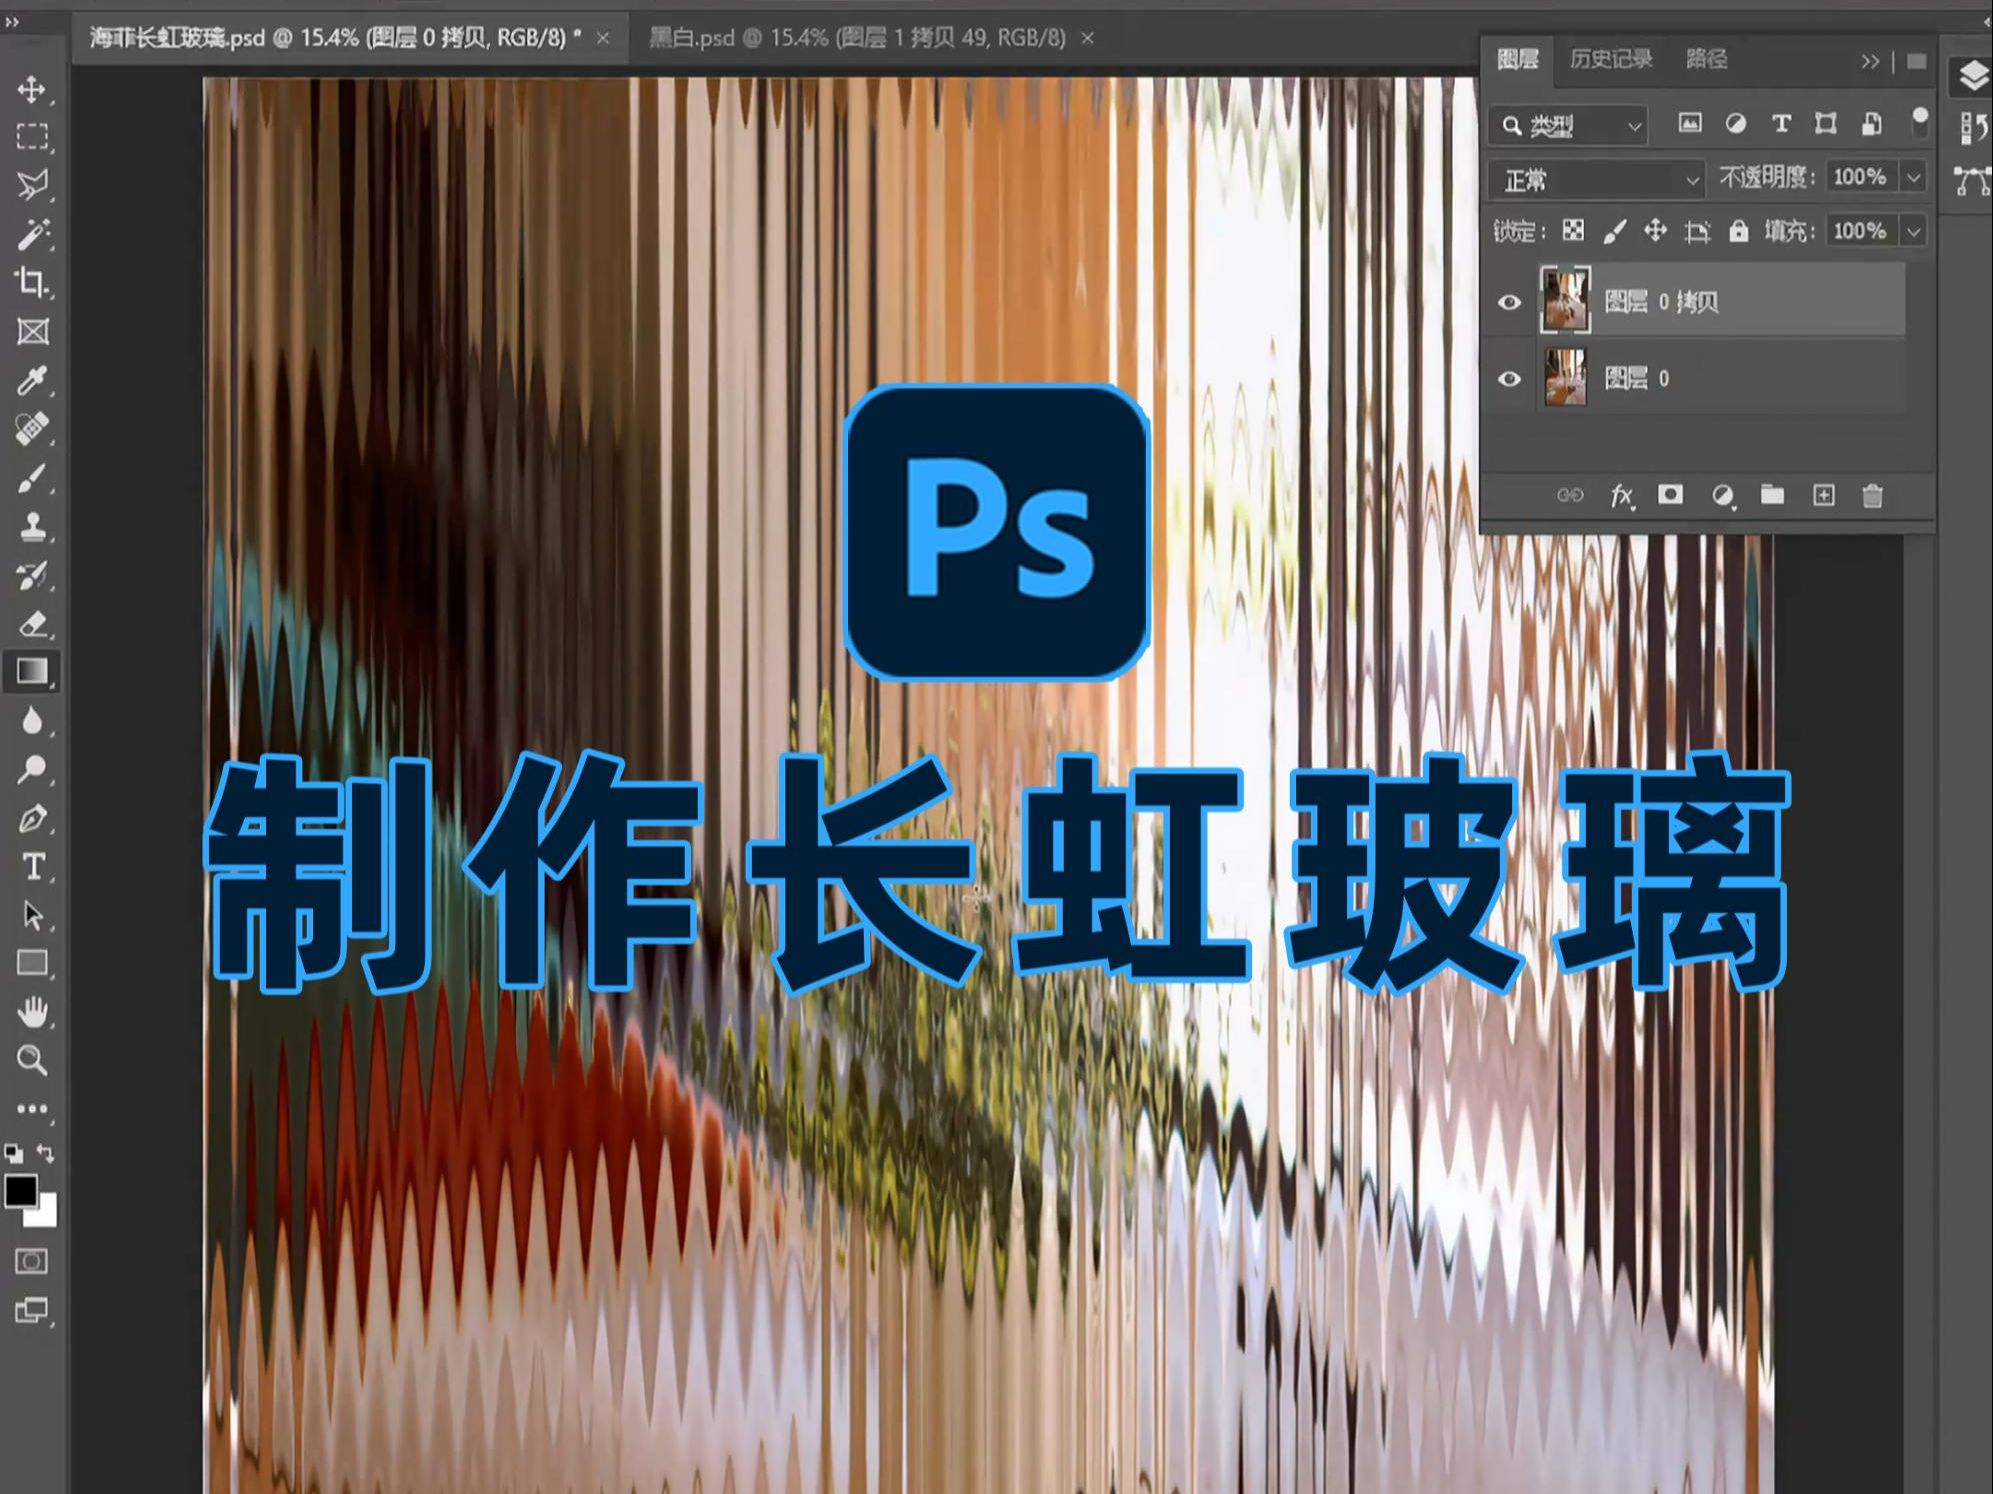Select the History Brush tool
This screenshot has height=1494, width=1993.
32,575
